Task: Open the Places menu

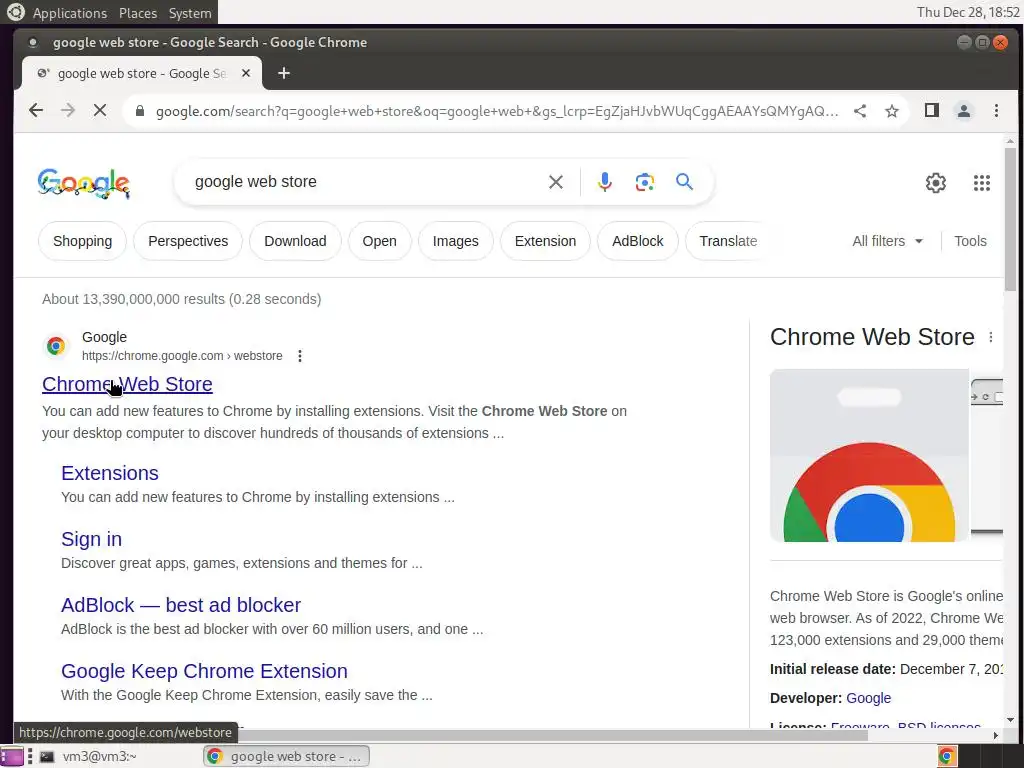Action: tap(138, 12)
